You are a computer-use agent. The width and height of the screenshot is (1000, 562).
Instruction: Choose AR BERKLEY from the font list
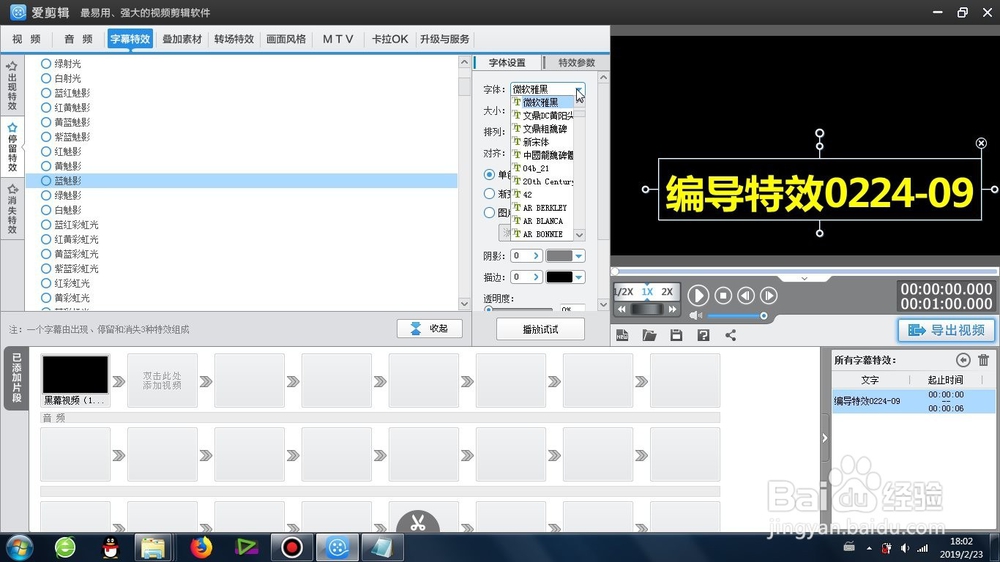pyautogui.click(x=543, y=208)
